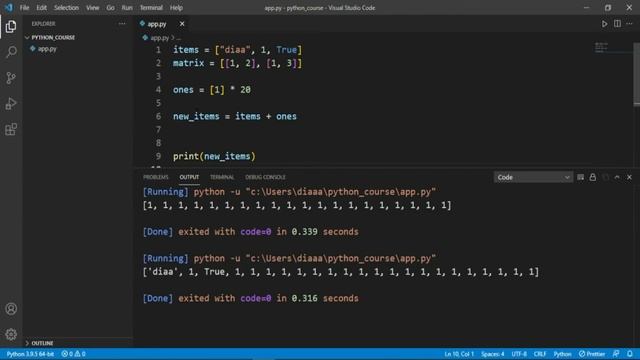Screen dimensions: 640x360
Task: Open the Run menu
Action: [x=127, y=8]
